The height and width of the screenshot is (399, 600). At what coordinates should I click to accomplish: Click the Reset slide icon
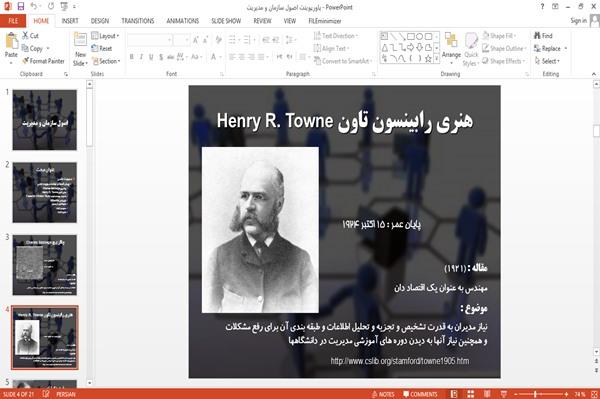click(95, 48)
